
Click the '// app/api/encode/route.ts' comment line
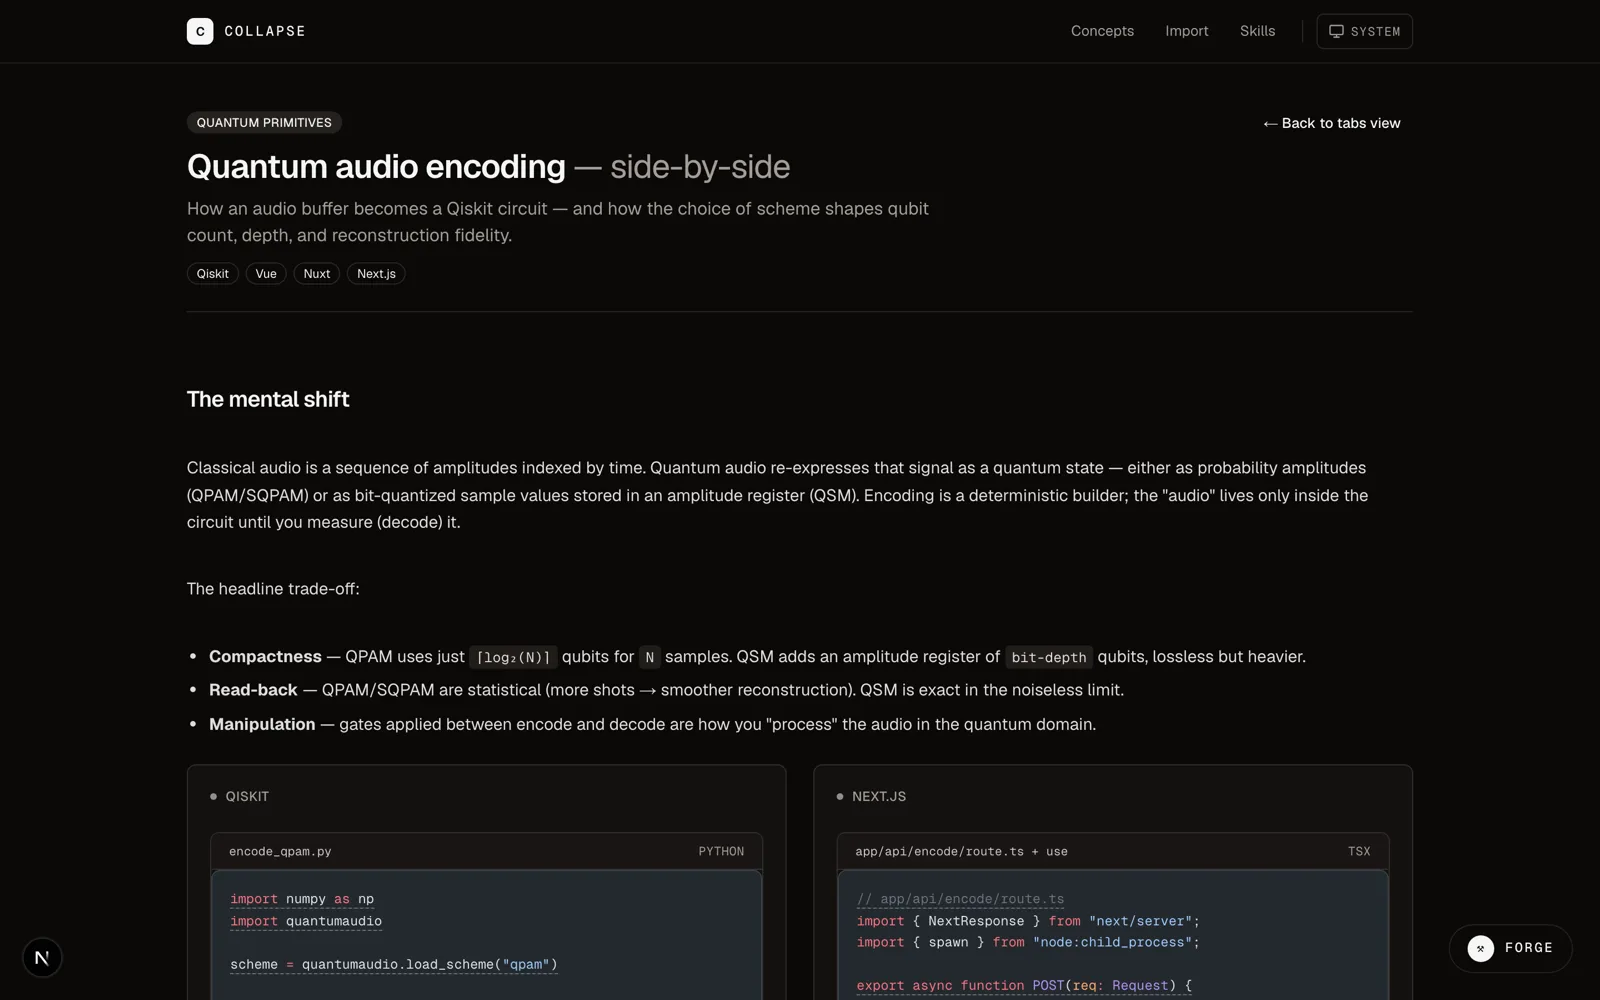(x=960, y=899)
